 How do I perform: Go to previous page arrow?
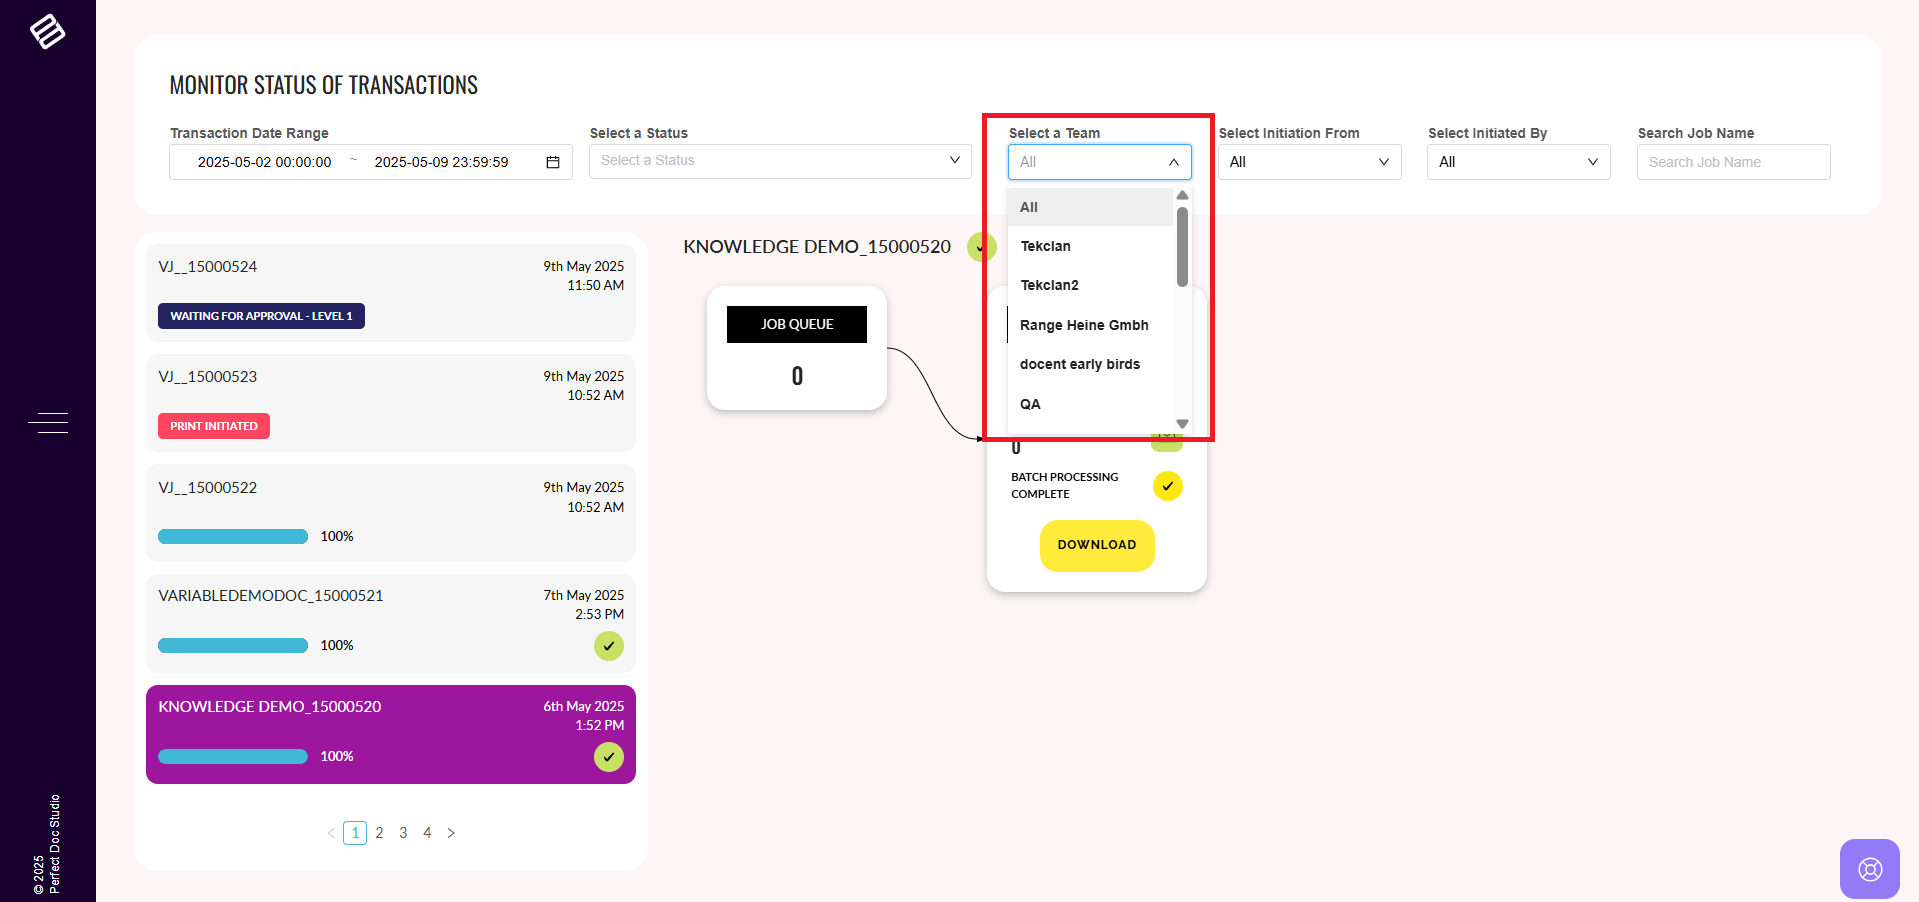click(331, 833)
